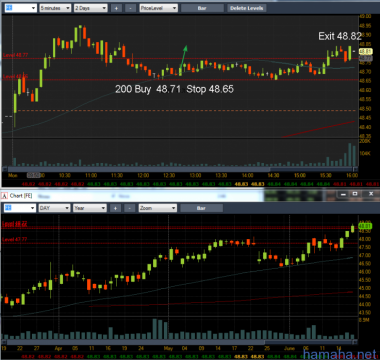The height and width of the screenshot is (360, 380).
Task: Click the minus button on the daily chart
Action: [x=129, y=208]
